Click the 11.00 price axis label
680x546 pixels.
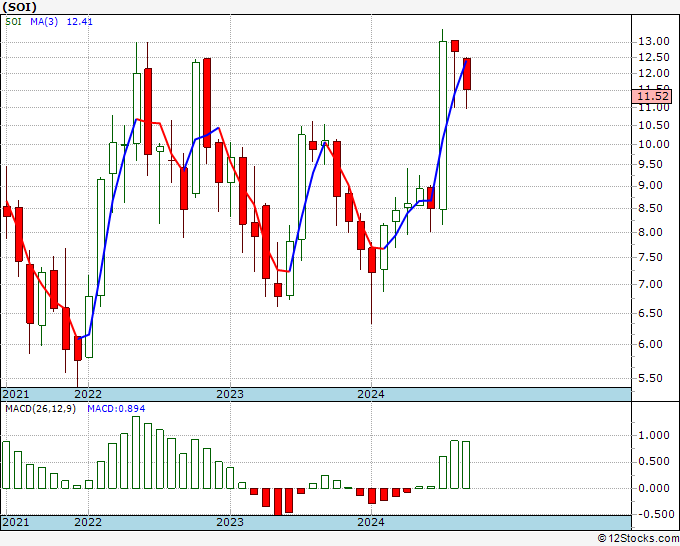(654, 108)
